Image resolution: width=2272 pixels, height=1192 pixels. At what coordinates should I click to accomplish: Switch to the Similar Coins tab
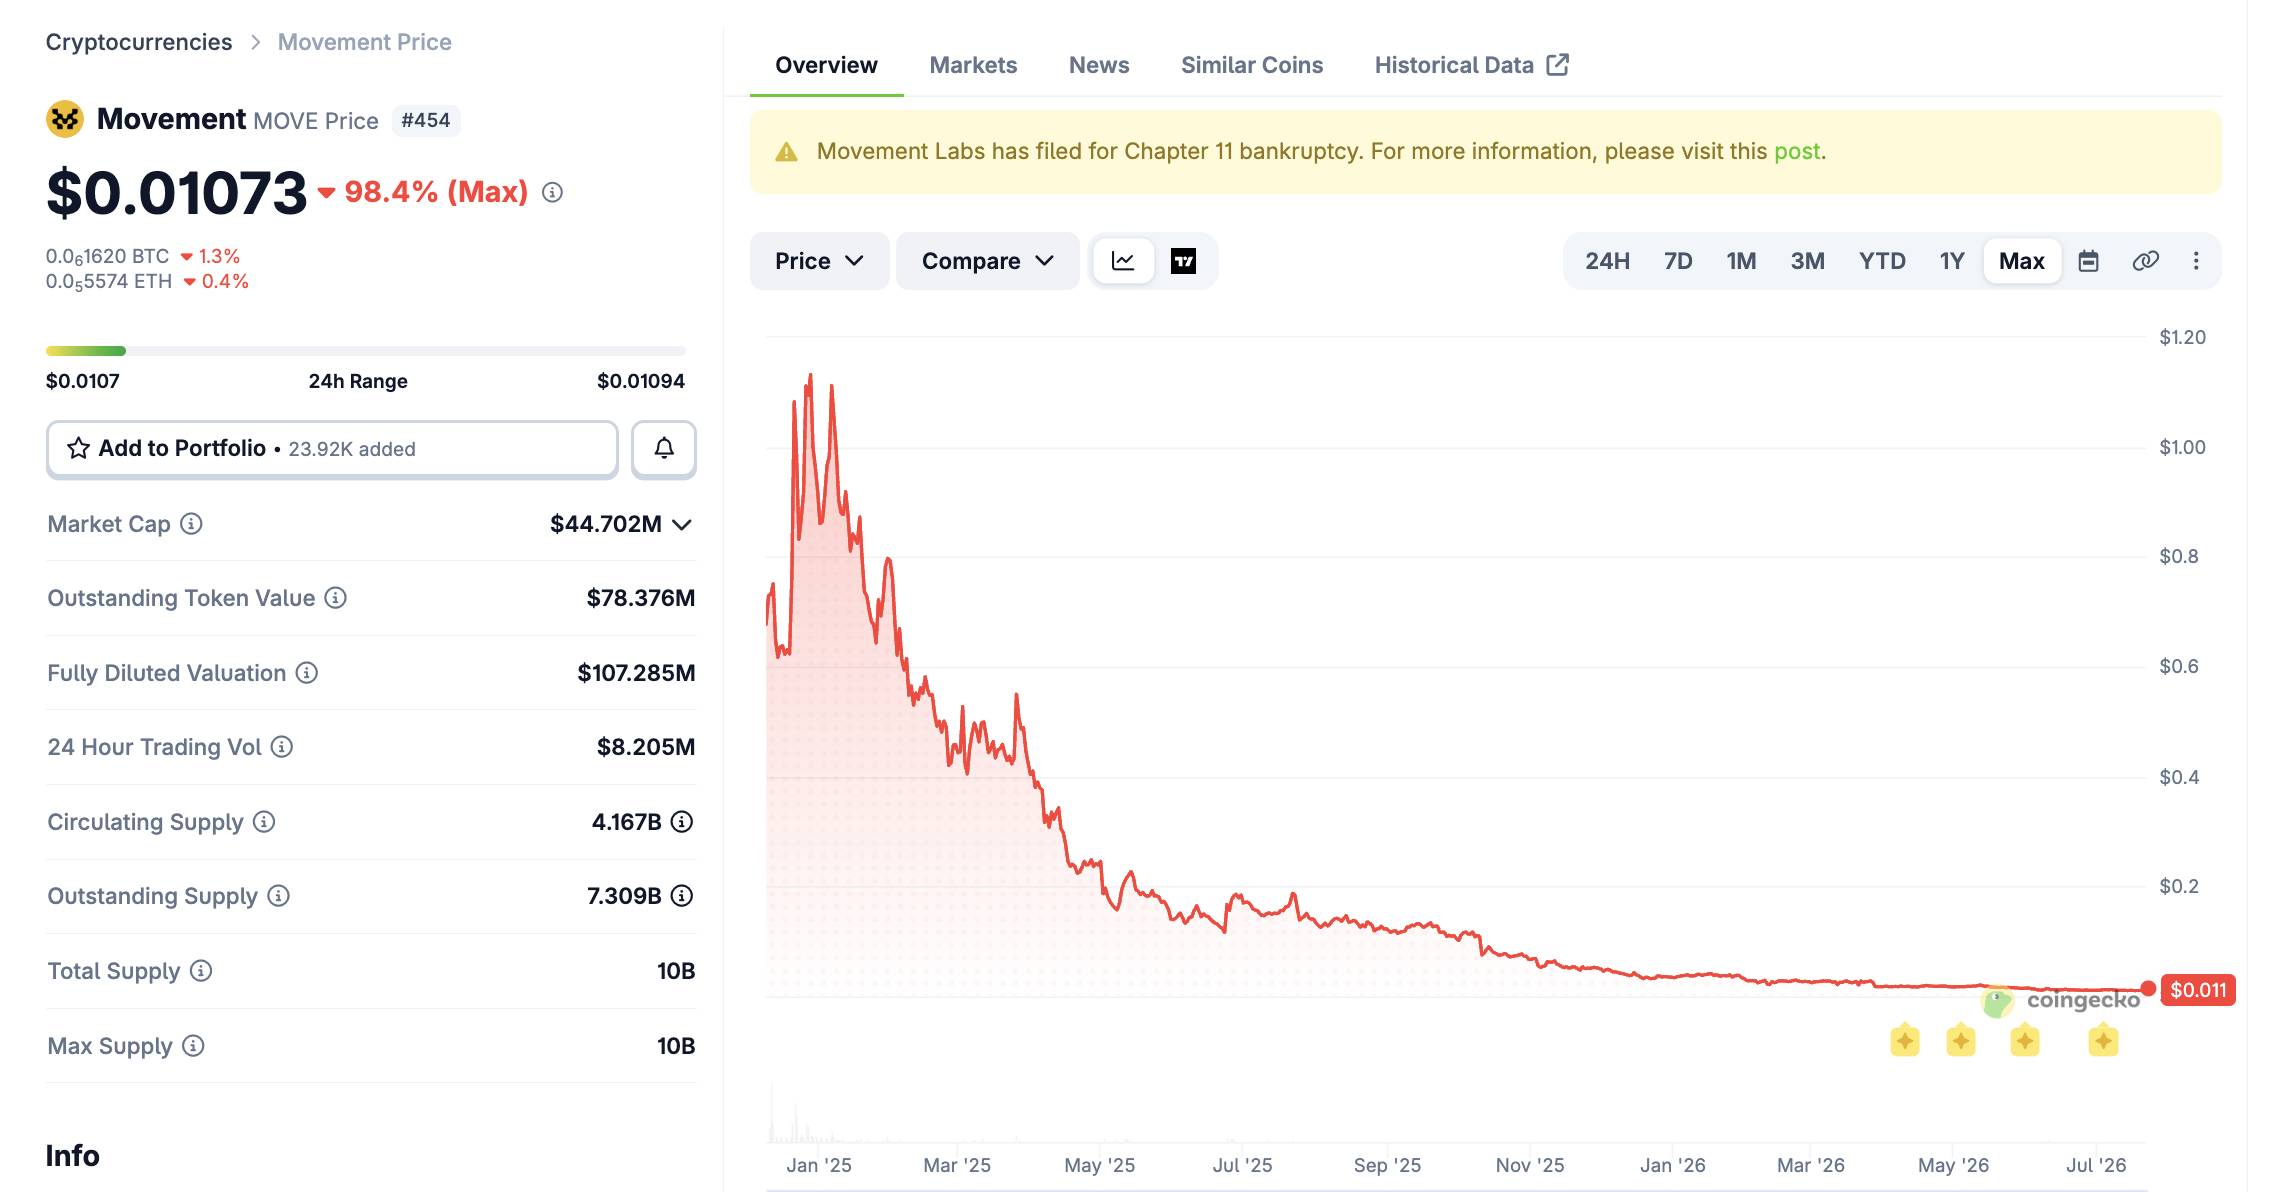1252,65
